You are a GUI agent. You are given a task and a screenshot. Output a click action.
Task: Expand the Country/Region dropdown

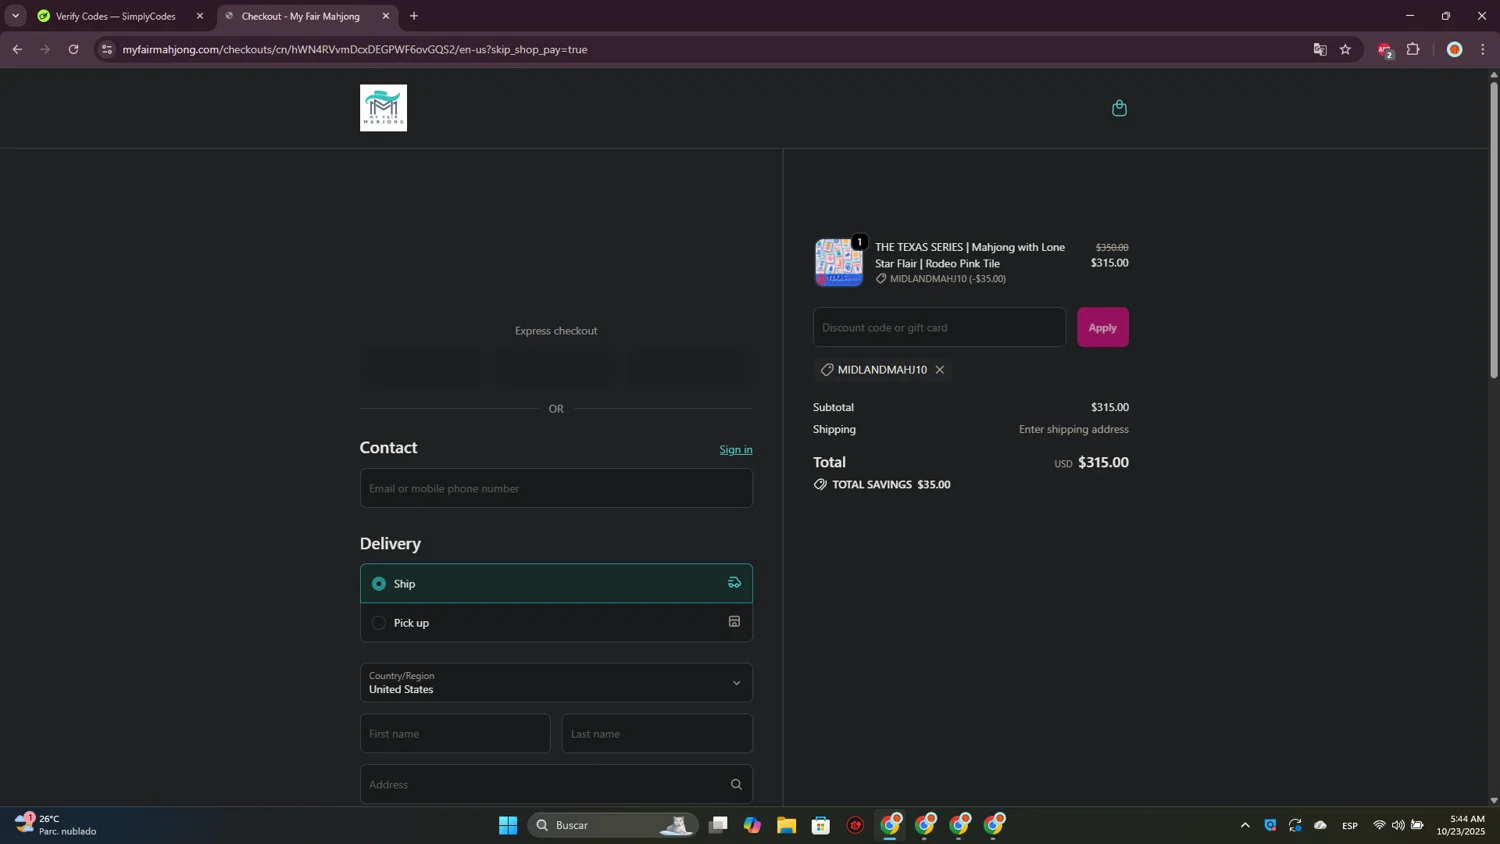pos(556,683)
